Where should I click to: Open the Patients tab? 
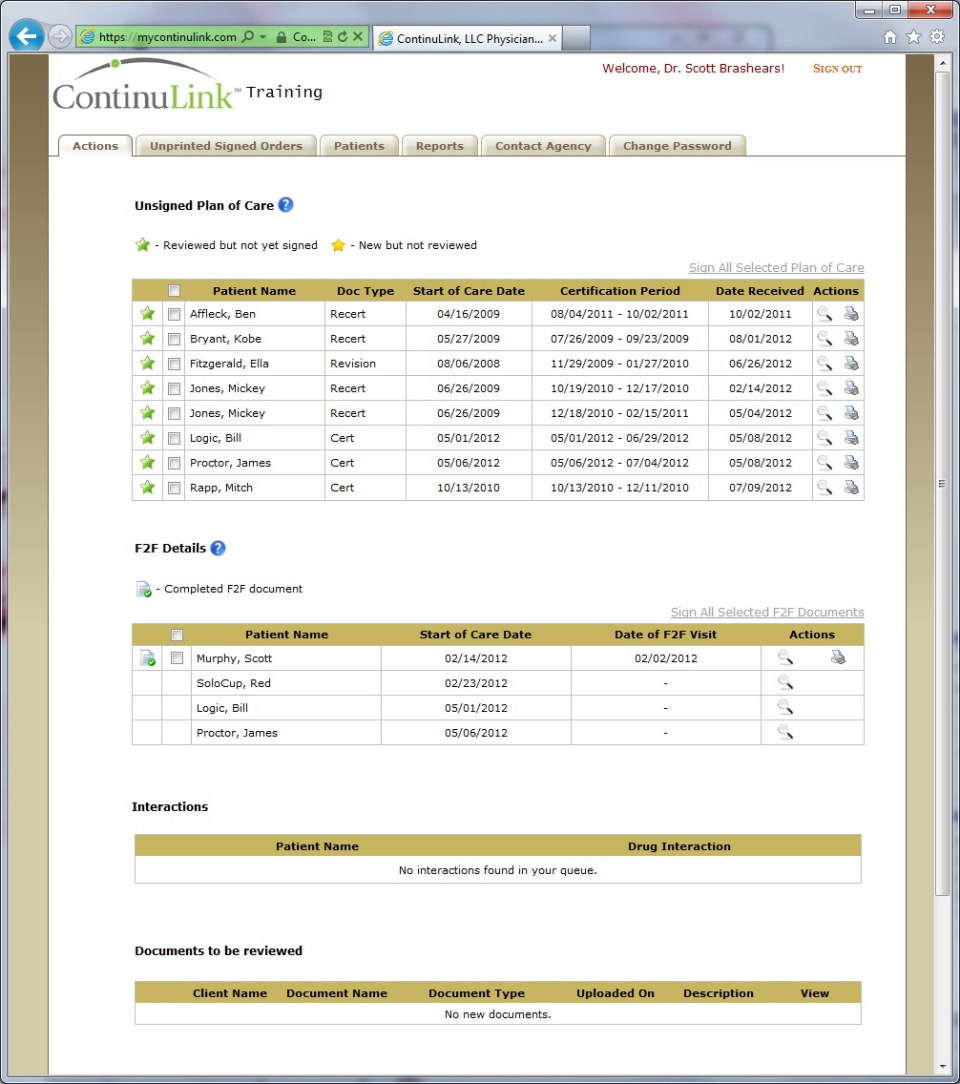(359, 146)
